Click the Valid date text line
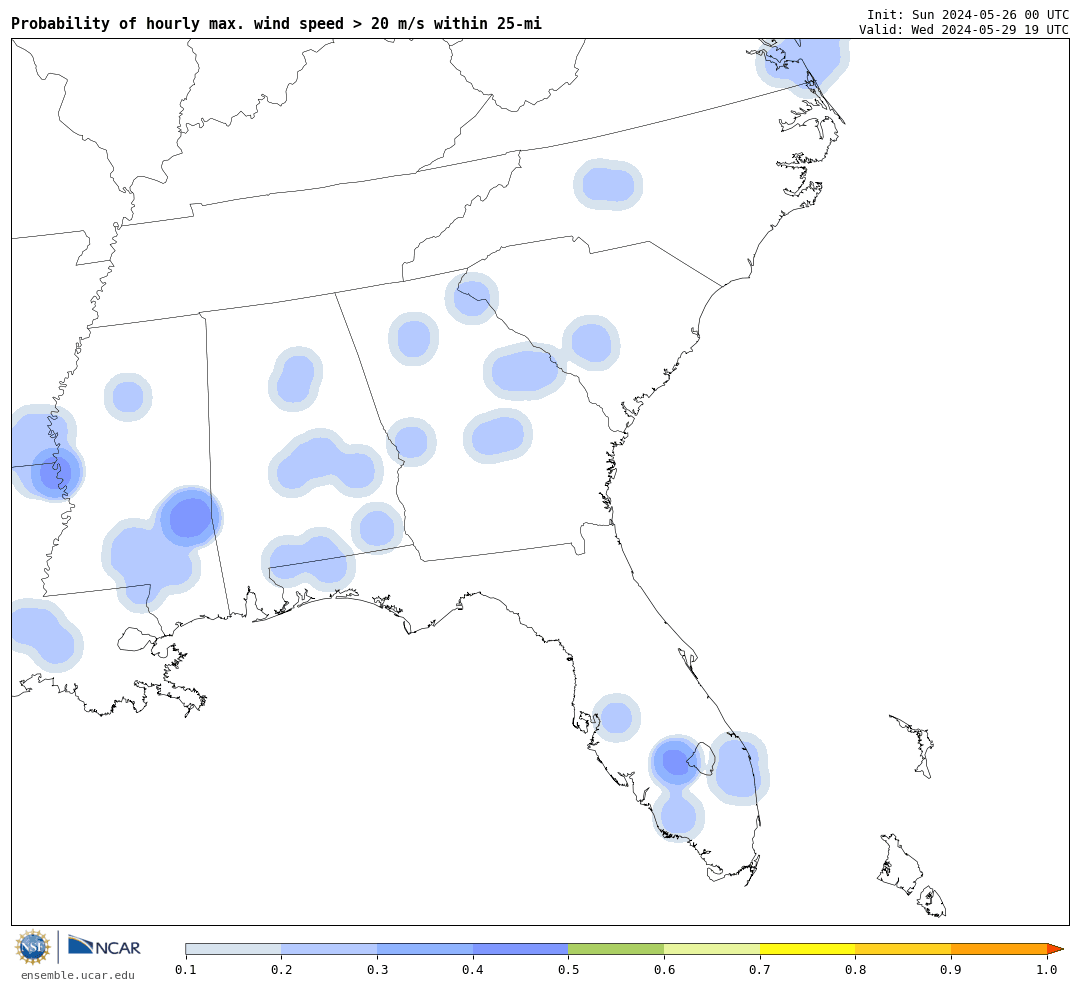 pos(964,30)
